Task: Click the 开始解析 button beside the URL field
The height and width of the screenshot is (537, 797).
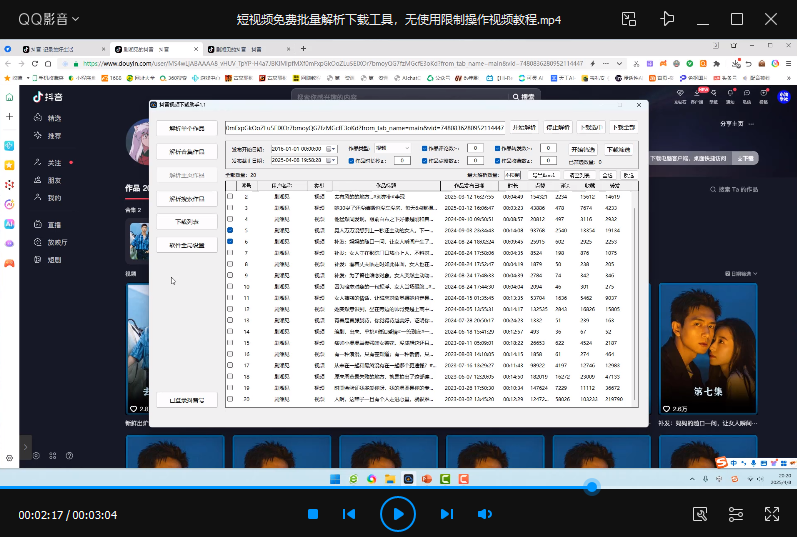Action: [x=524, y=127]
